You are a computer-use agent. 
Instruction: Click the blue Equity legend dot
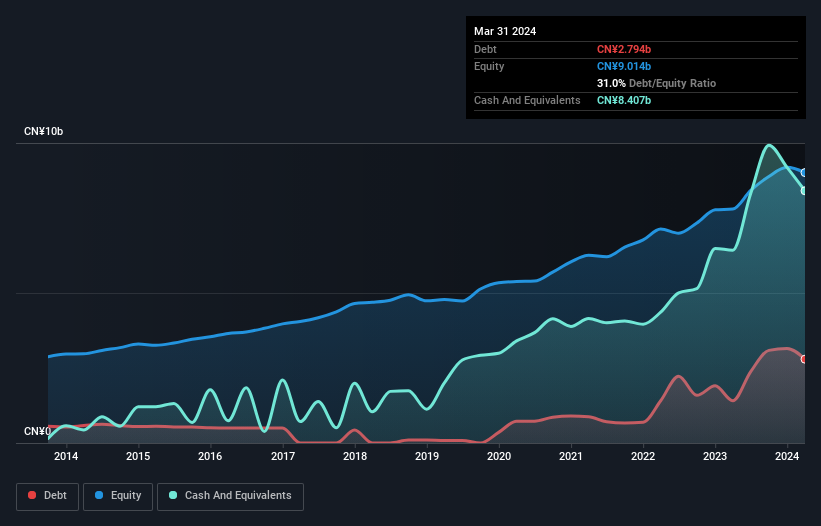pos(99,495)
